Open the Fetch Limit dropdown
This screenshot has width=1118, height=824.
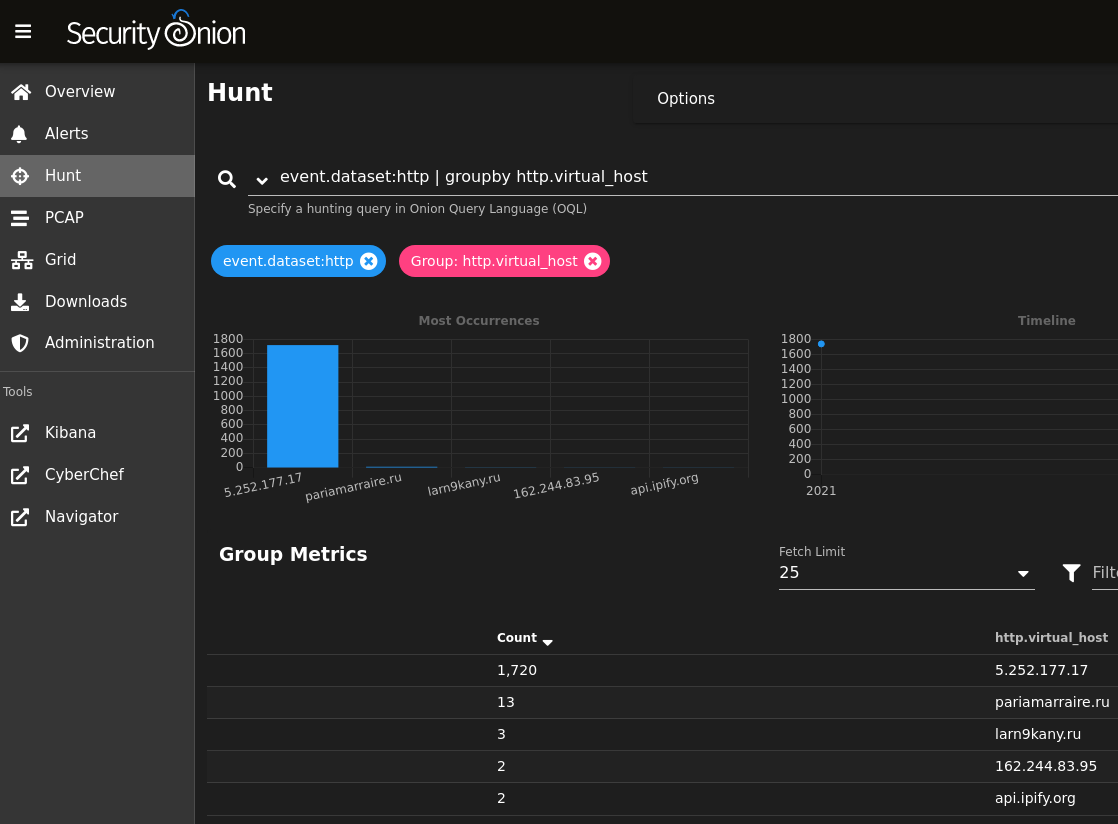click(906, 573)
